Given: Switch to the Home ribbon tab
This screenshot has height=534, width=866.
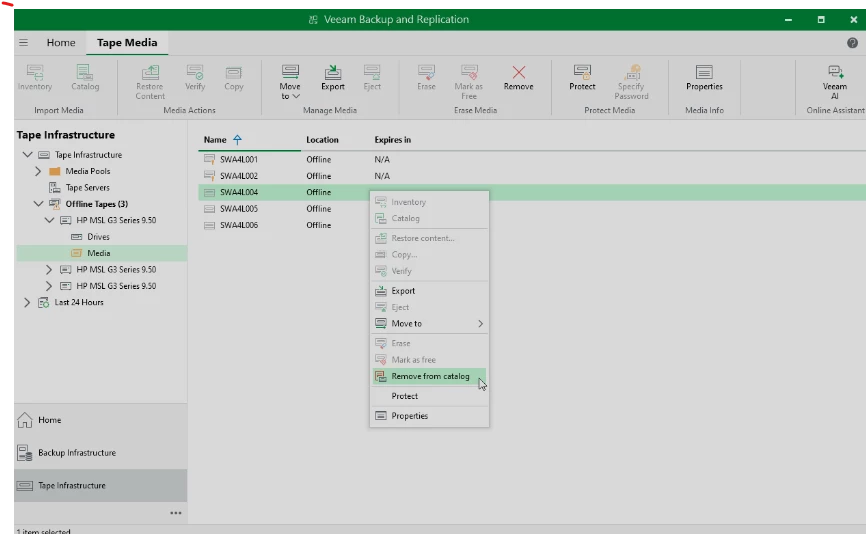Looking at the screenshot, I should pyautogui.click(x=61, y=43).
